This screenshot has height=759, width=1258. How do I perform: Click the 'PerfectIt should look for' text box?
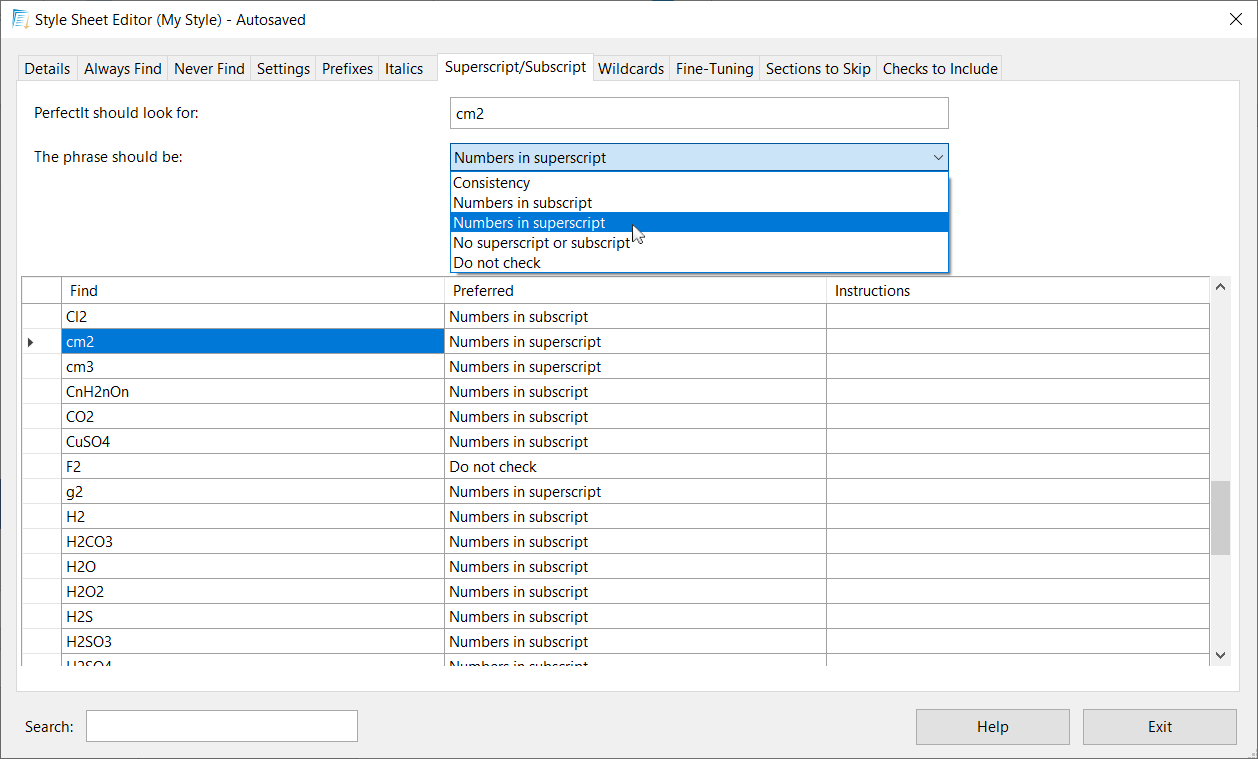(x=698, y=114)
